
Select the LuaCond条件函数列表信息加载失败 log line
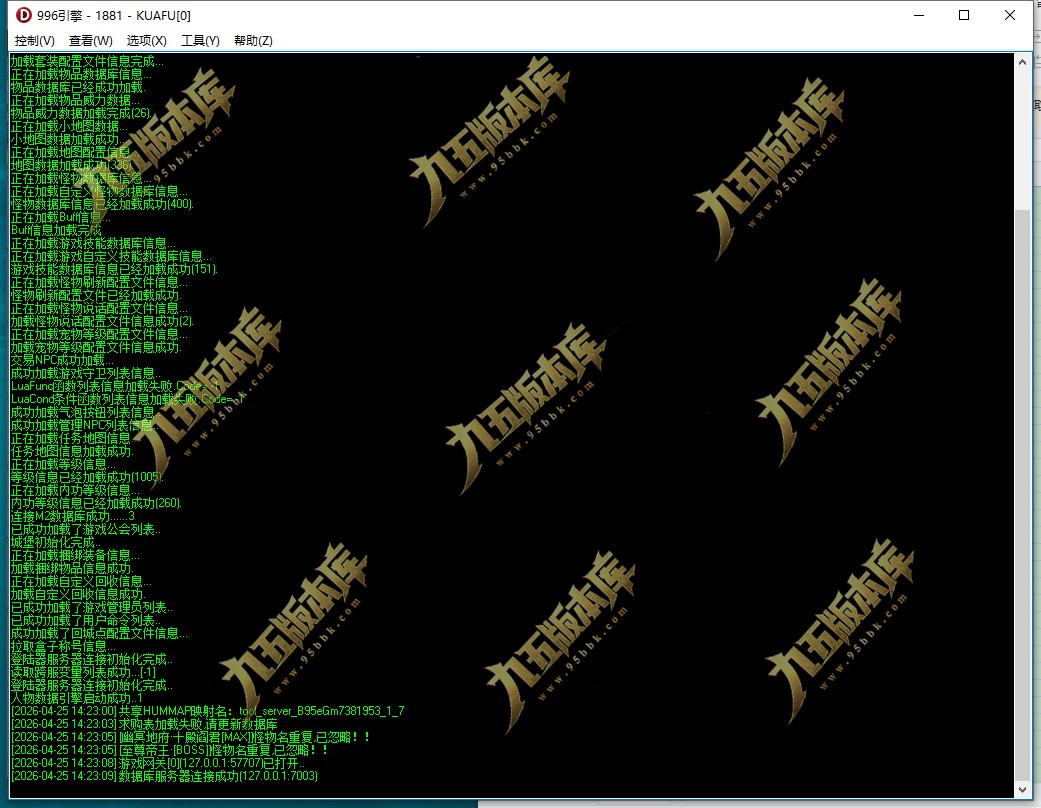click(128, 399)
